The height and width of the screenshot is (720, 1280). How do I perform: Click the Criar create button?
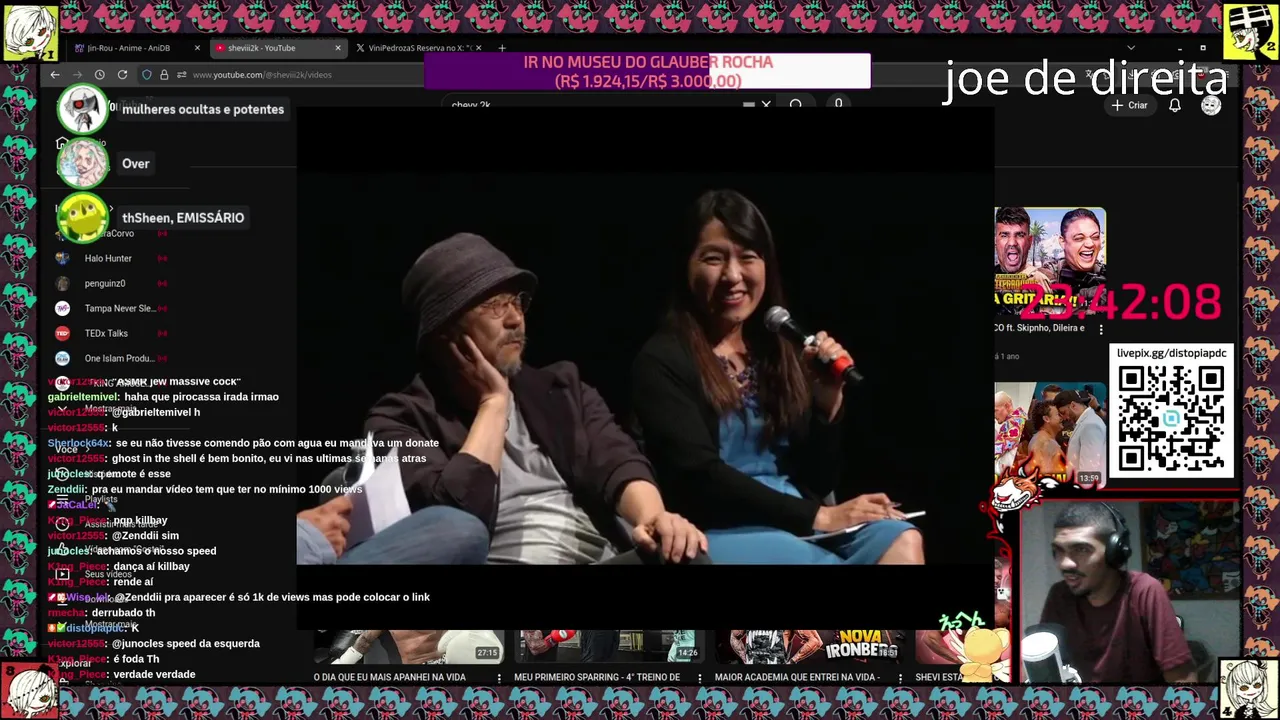(x=1130, y=105)
